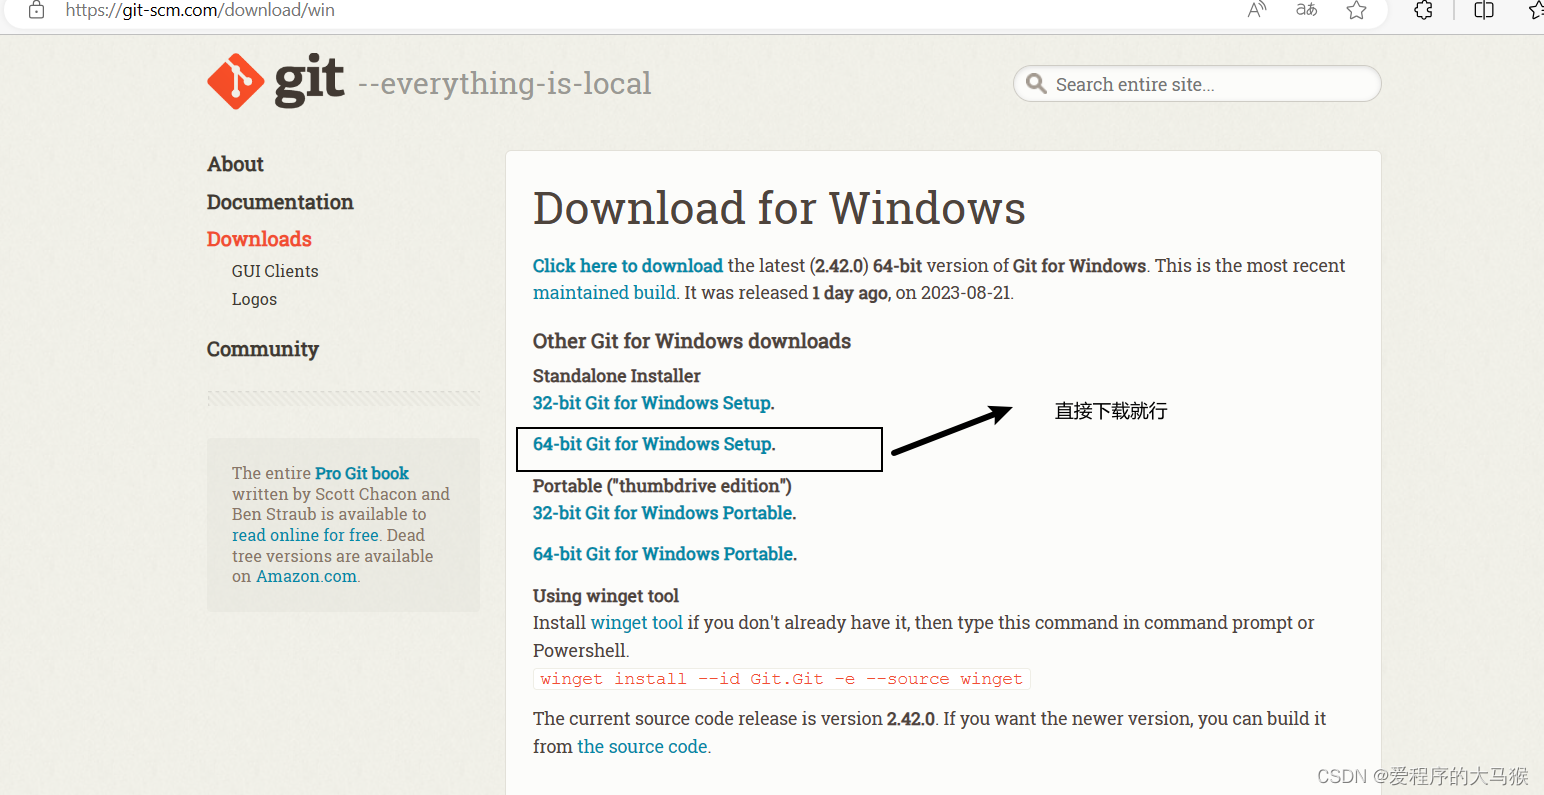The height and width of the screenshot is (795, 1544).
Task: Open 'the source code' link
Action: tap(643, 747)
